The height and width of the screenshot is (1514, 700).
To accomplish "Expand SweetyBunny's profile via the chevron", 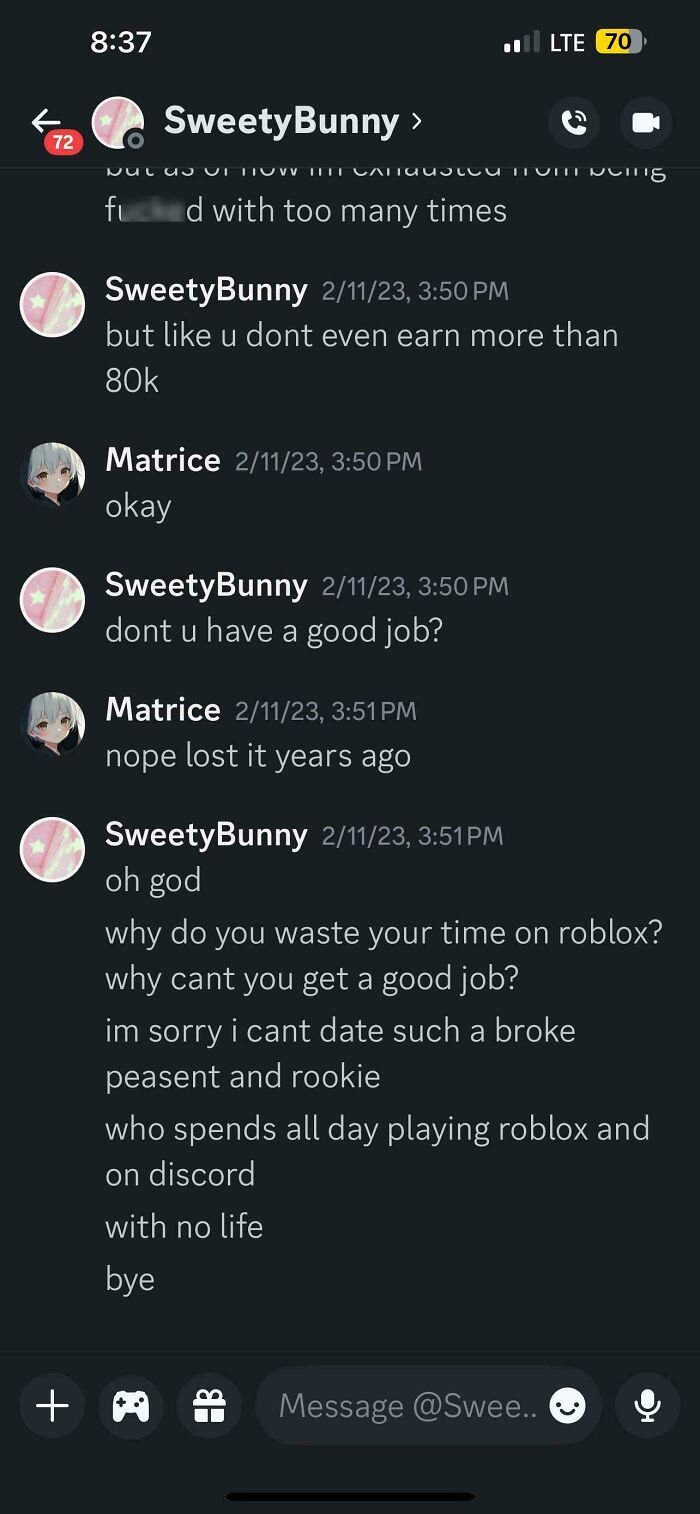I will point(417,120).
